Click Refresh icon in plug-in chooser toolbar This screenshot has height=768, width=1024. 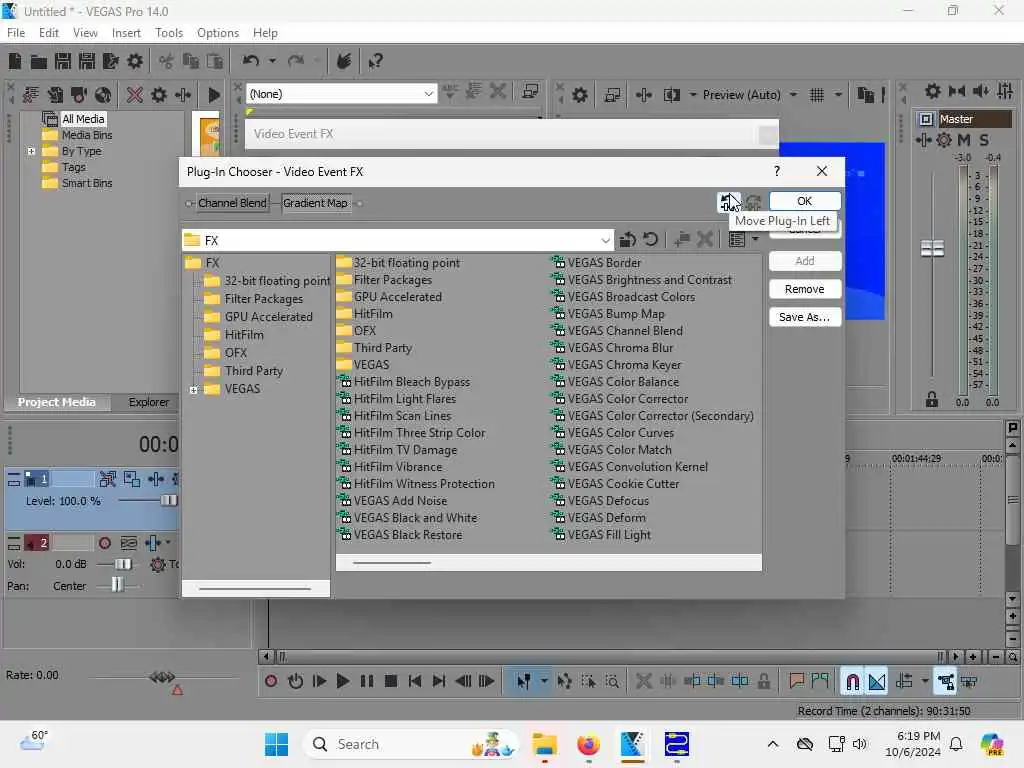point(650,240)
